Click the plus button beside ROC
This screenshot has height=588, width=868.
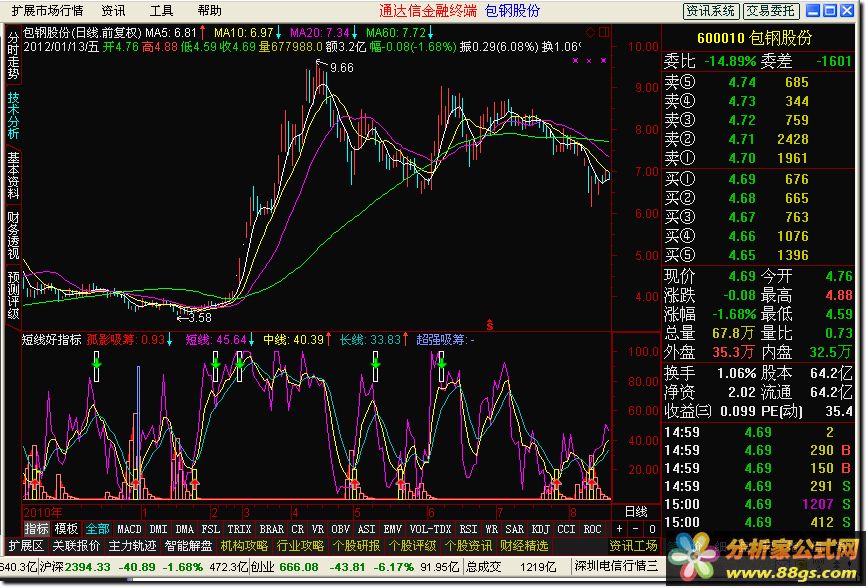619,530
